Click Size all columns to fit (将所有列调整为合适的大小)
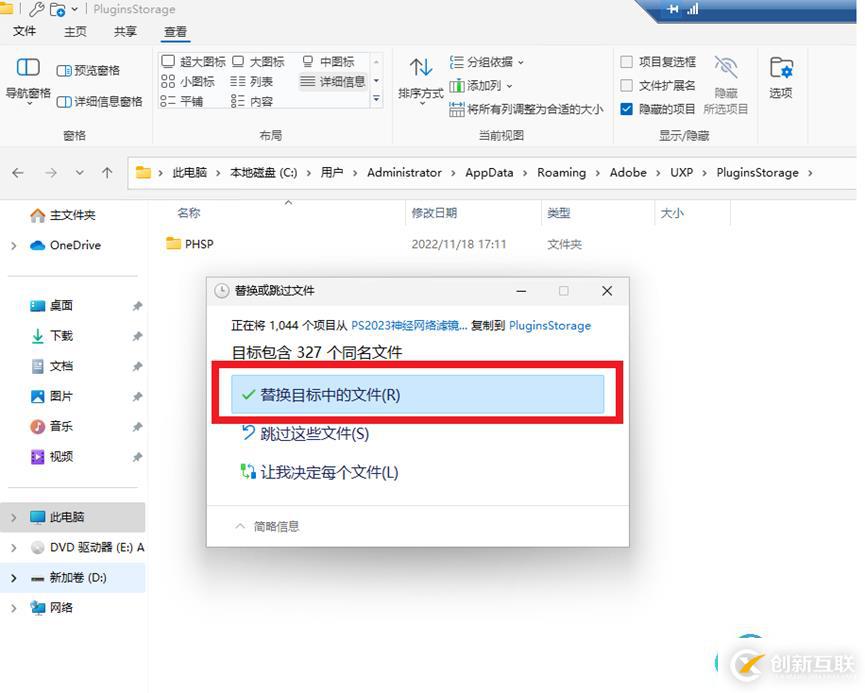Viewport: 865px width, 693px height. tap(526, 109)
